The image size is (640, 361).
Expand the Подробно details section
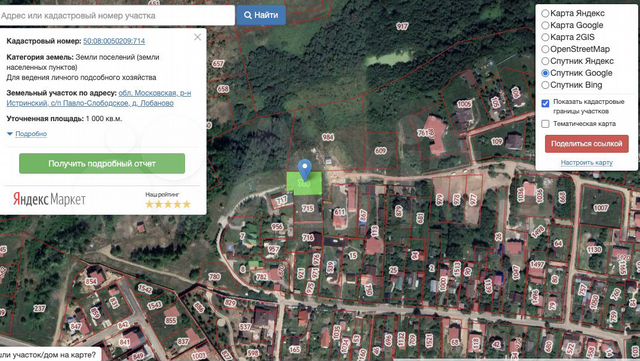pyautogui.click(x=27, y=134)
